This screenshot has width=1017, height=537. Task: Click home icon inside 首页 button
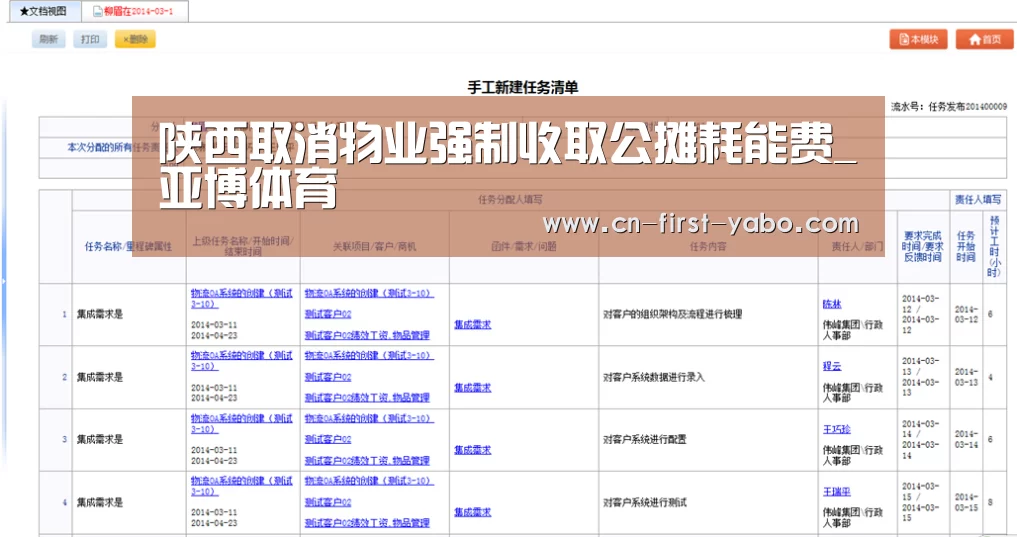pyautogui.click(x=975, y=40)
